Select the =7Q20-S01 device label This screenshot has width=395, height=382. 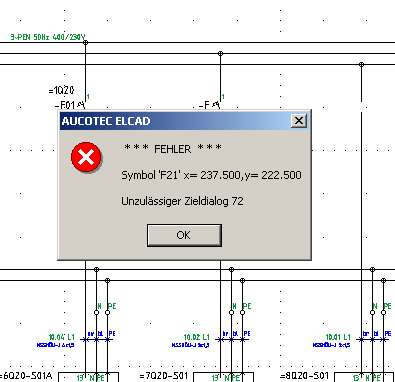tap(164, 376)
